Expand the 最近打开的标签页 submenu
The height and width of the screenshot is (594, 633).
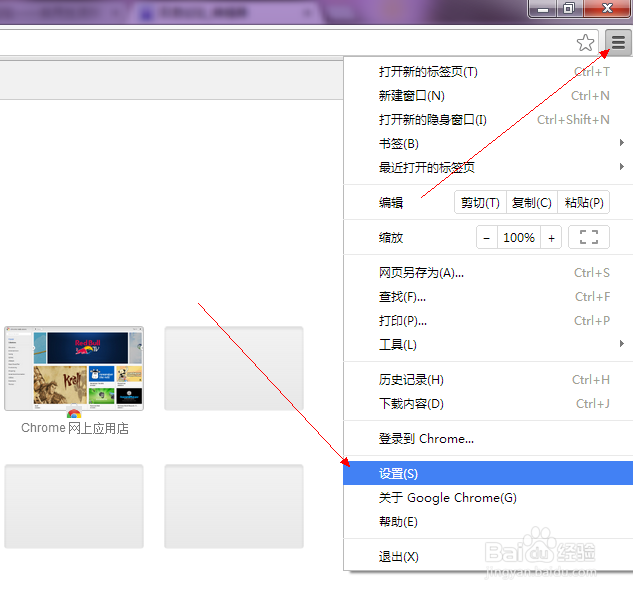point(488,167)
